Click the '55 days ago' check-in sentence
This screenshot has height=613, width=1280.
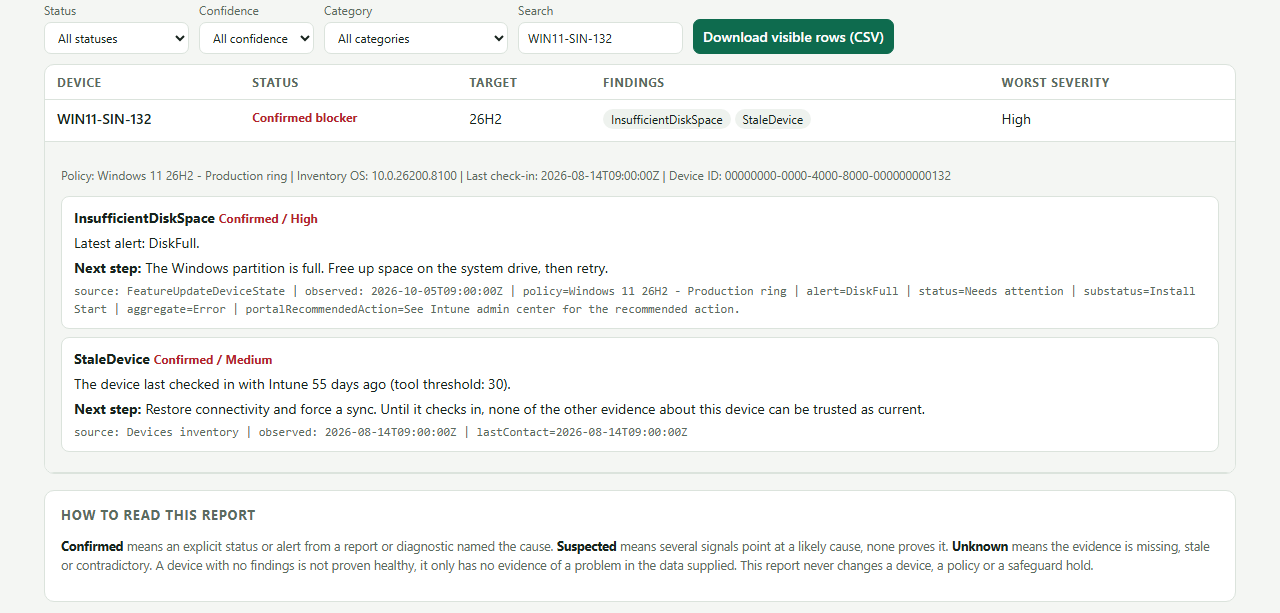[x=293, y=384]
